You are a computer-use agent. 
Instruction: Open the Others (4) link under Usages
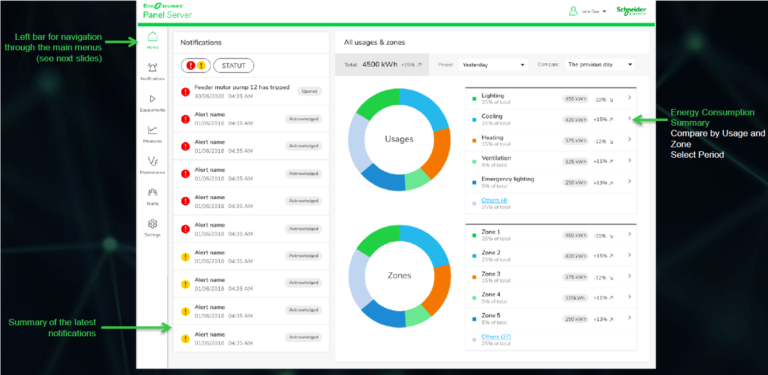coord(494,200)
